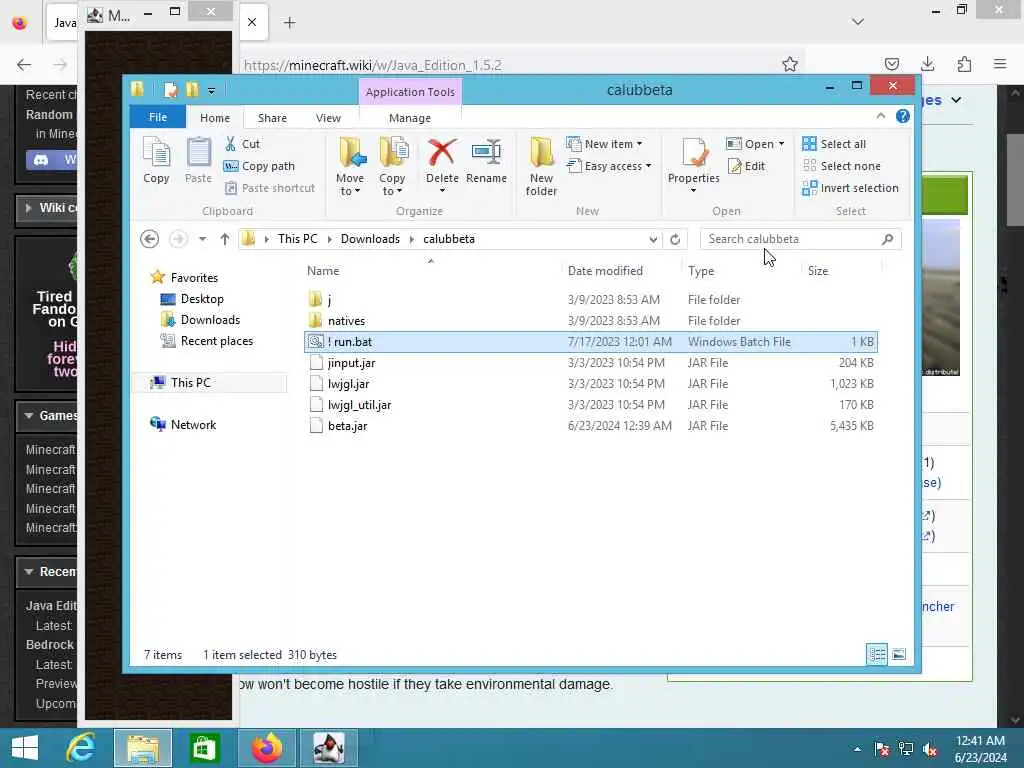This screenshot has height=768, width=1024.
Task: Open Quick Access Toolbar customize dropdown
Action: pos(212,90)
